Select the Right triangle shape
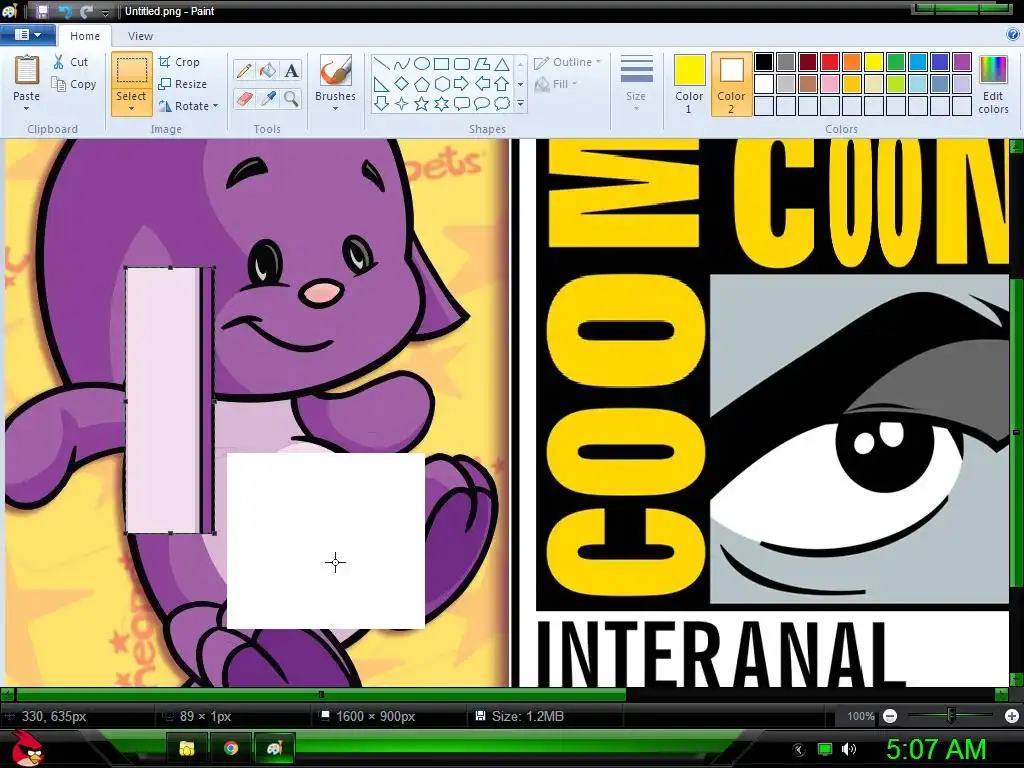 [382, 84]
